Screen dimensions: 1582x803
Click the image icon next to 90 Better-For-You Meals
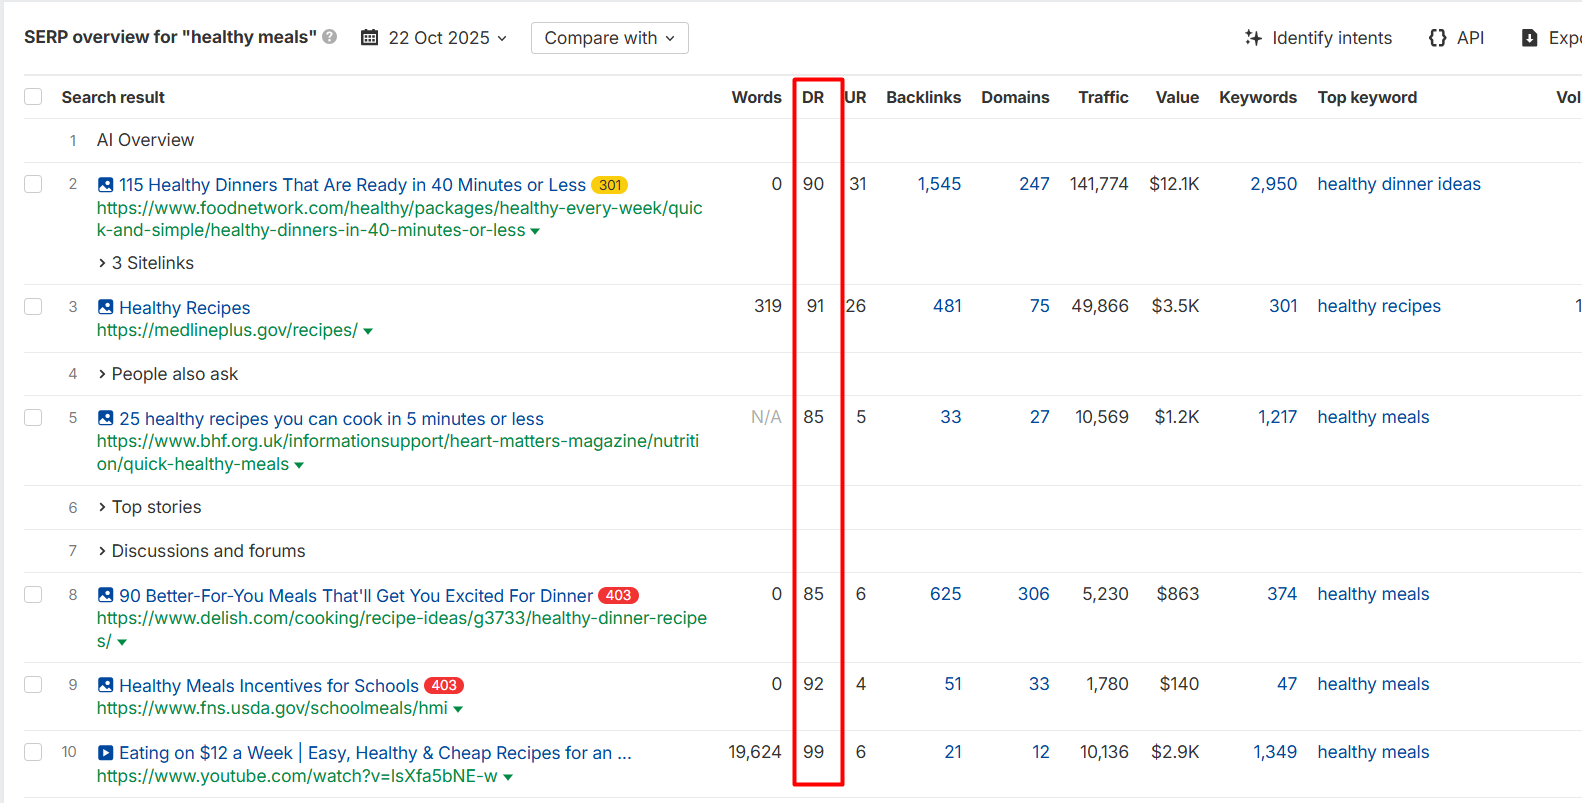click(105, 595)
